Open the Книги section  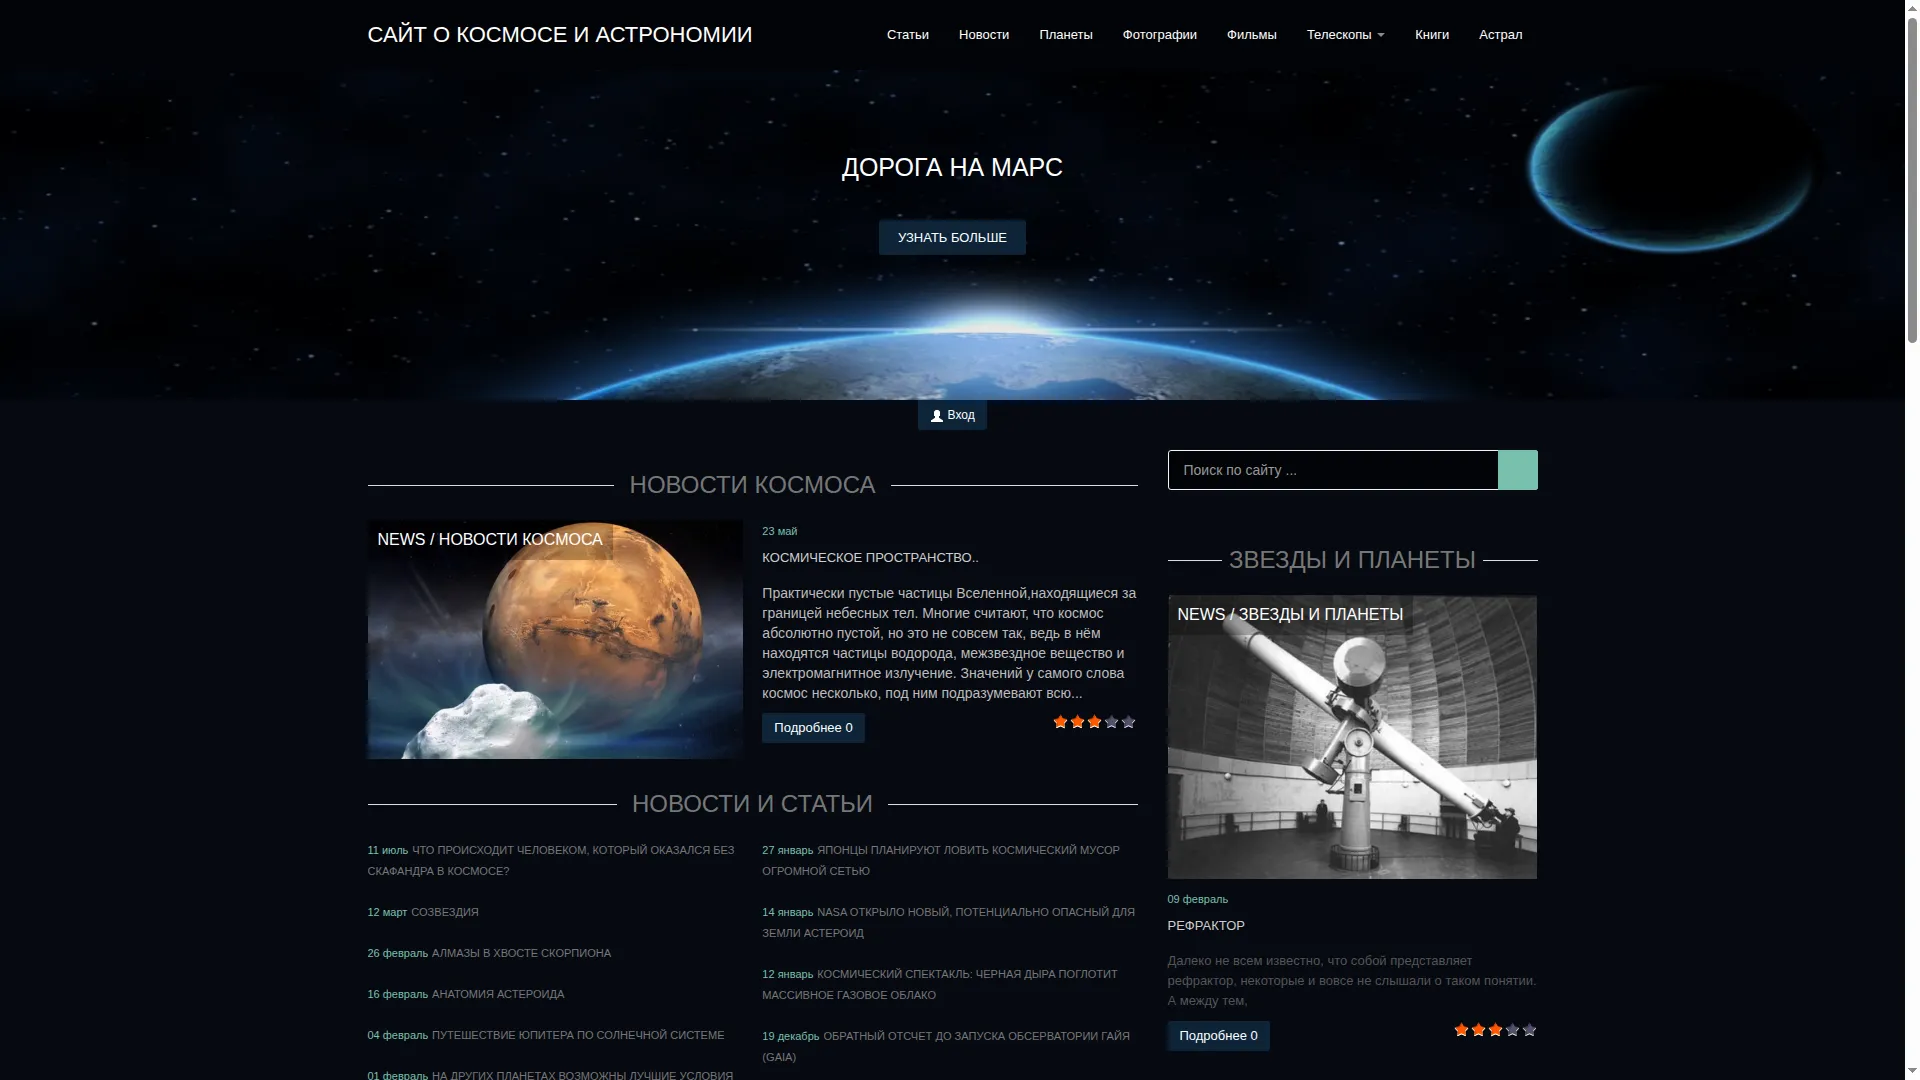pos(1431,35)
